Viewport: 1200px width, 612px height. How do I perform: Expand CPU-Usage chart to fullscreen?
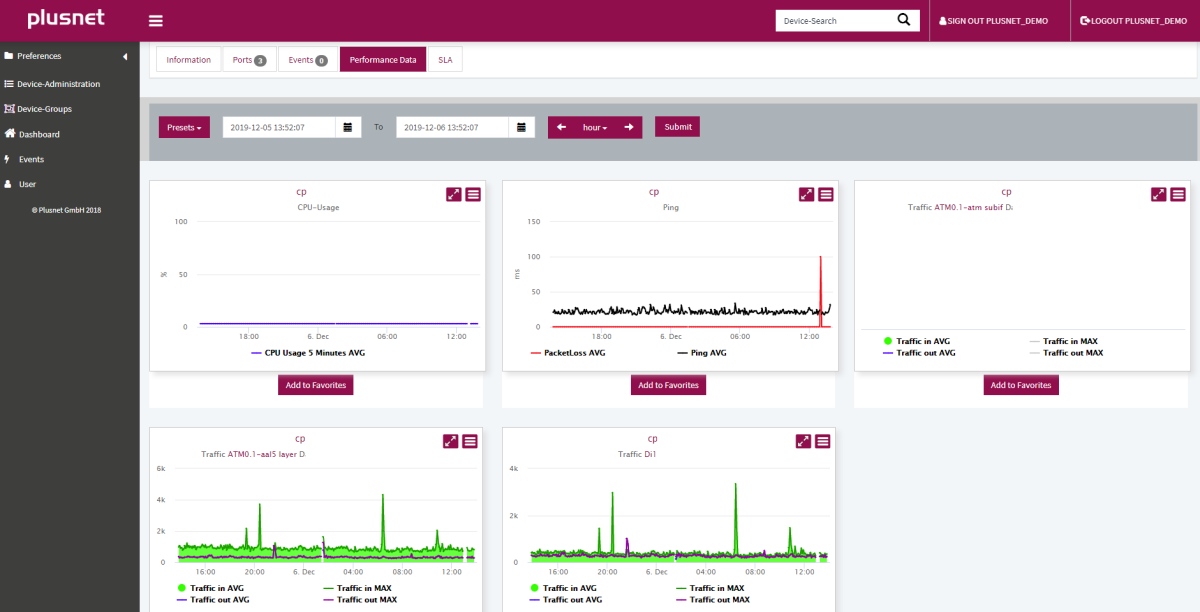[454, 194]
